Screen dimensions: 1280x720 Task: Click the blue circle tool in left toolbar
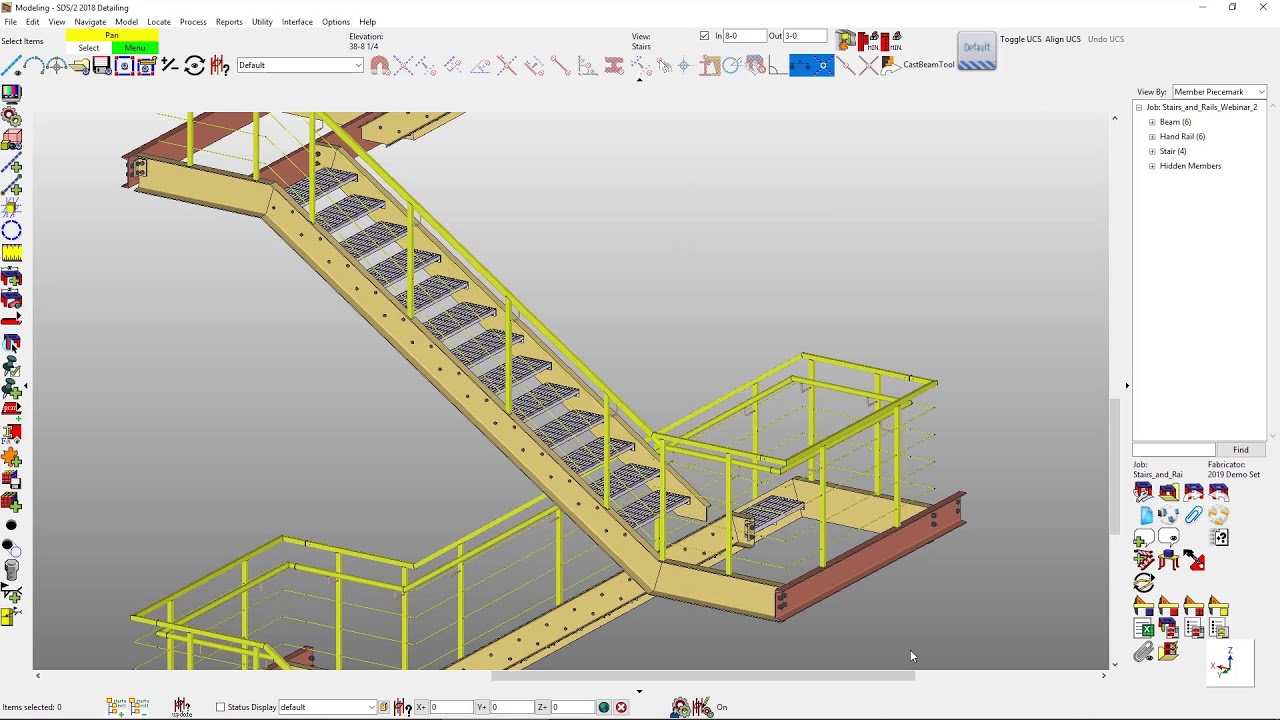[11, 231]
